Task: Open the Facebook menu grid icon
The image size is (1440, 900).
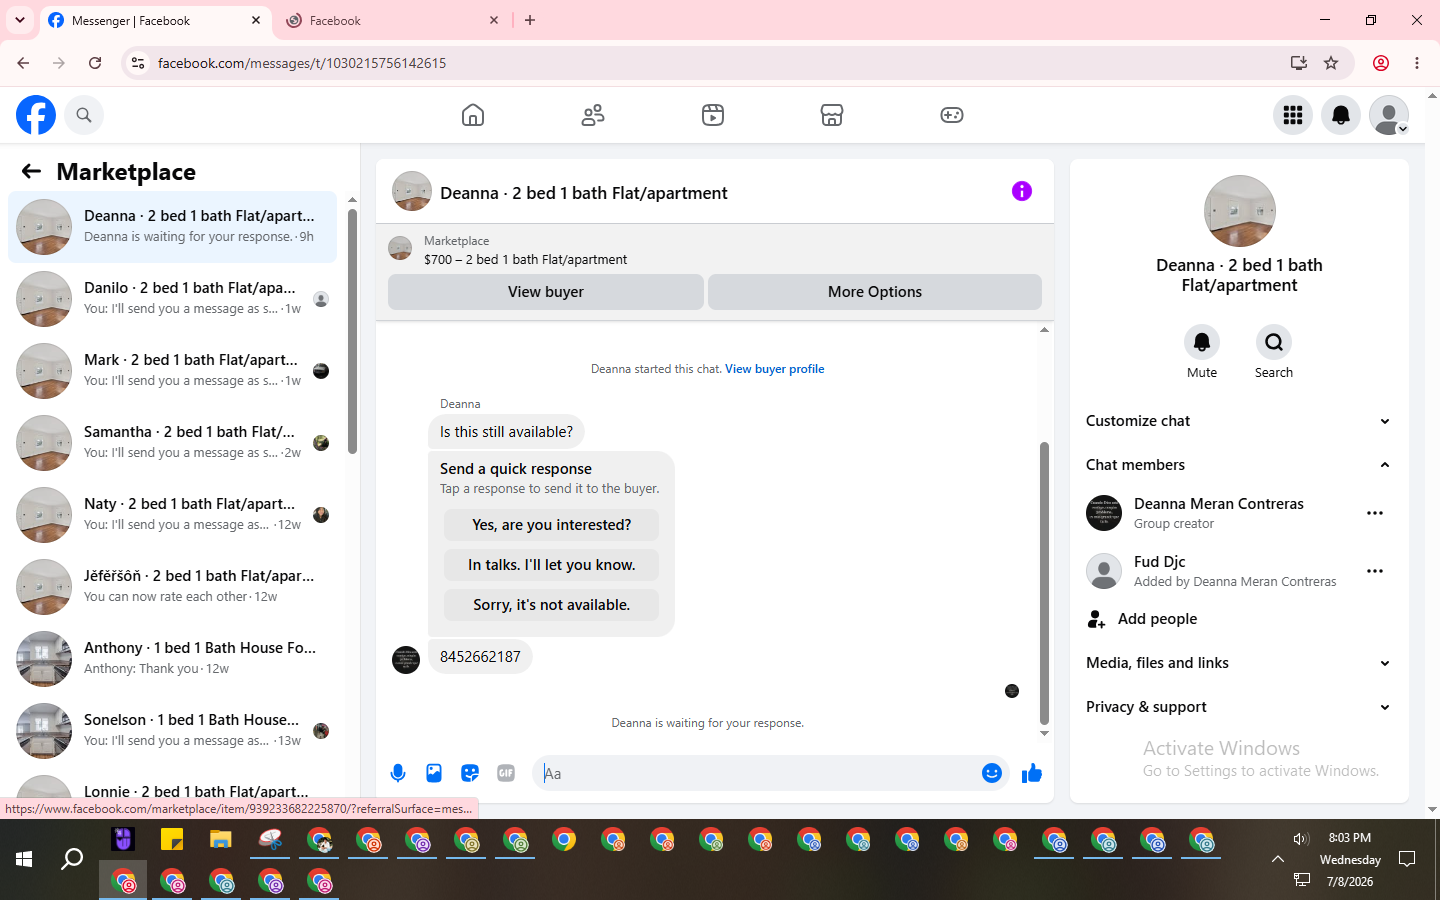Action: pyautogui.click(x=1293, y=115)
